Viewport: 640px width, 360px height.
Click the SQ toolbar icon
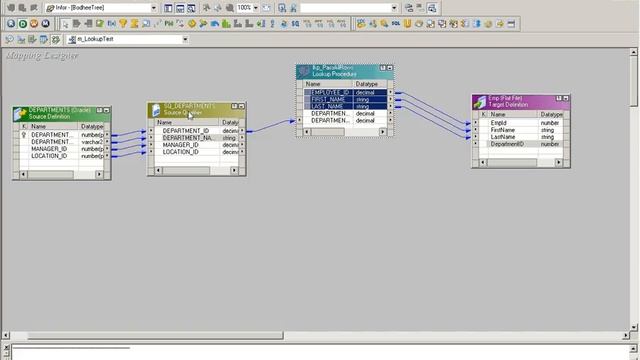click(x=295, y=24)
